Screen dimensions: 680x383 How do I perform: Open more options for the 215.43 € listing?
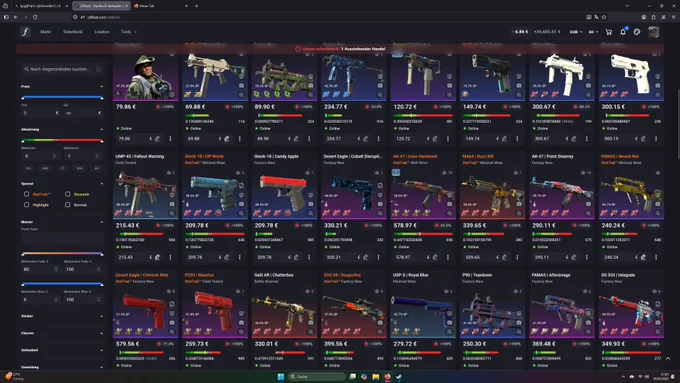(x=170, y=257)
